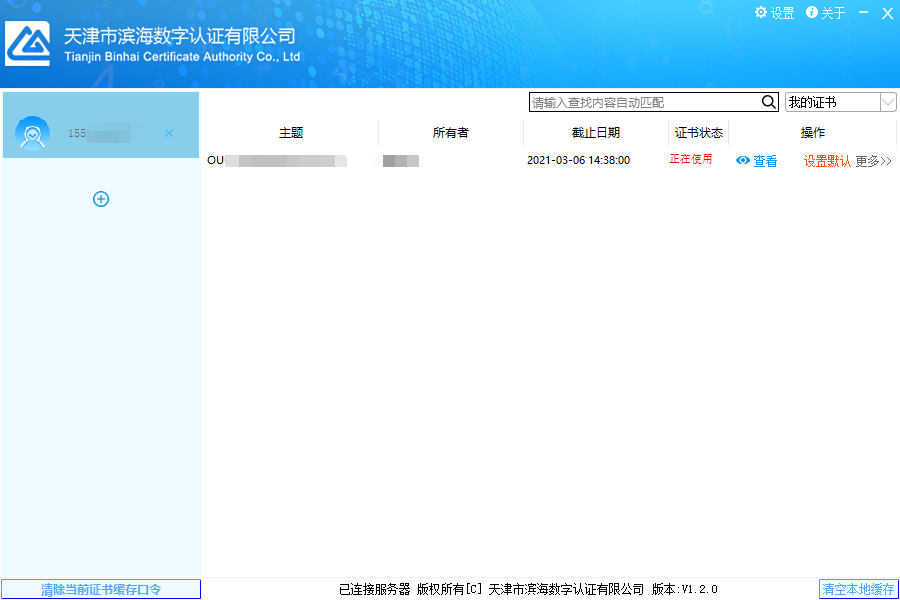Expand the 我的证书 dropdown
The height and width of the screenshot is (600, 900).
click(x=887, y=102)
